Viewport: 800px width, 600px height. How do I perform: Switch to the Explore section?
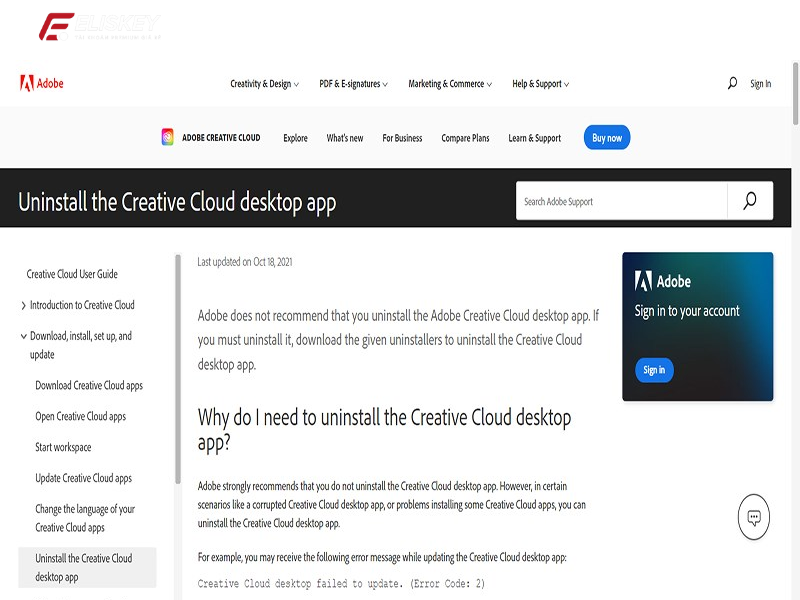pyautogui.click(x=295, y=137)
